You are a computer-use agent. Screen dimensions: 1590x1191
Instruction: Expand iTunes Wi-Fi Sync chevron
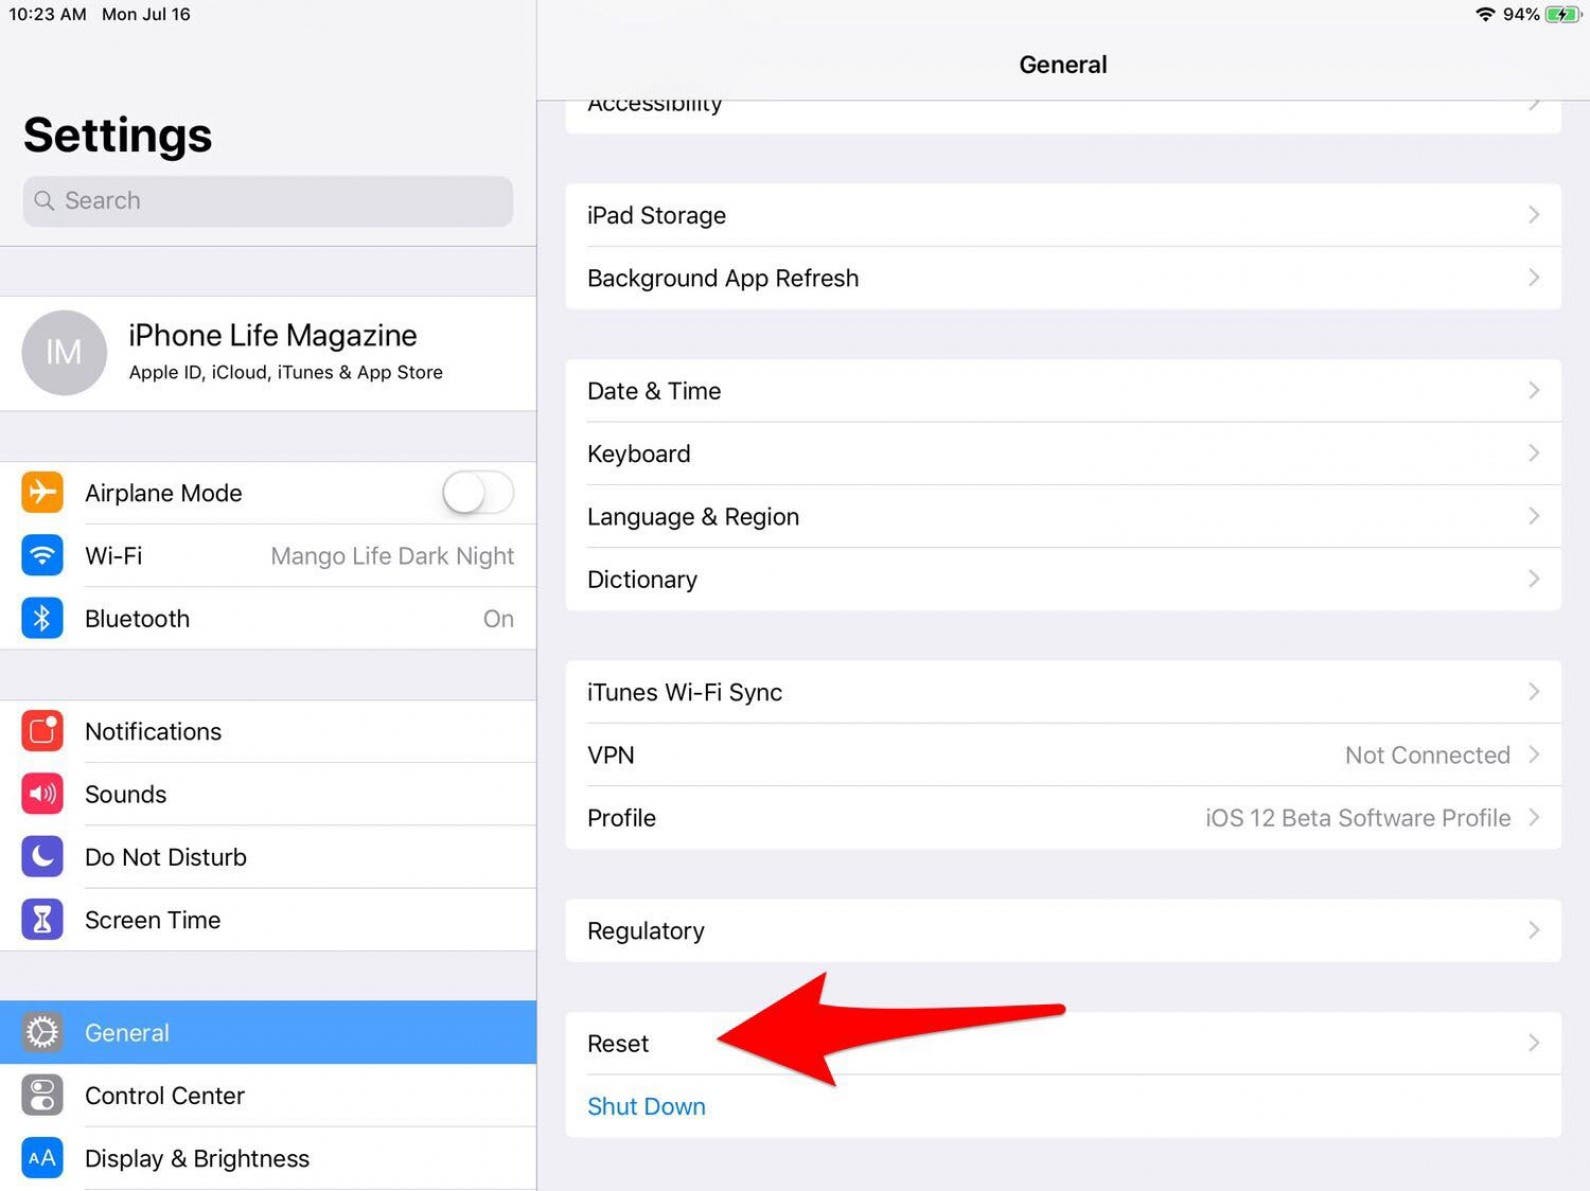1534,692
